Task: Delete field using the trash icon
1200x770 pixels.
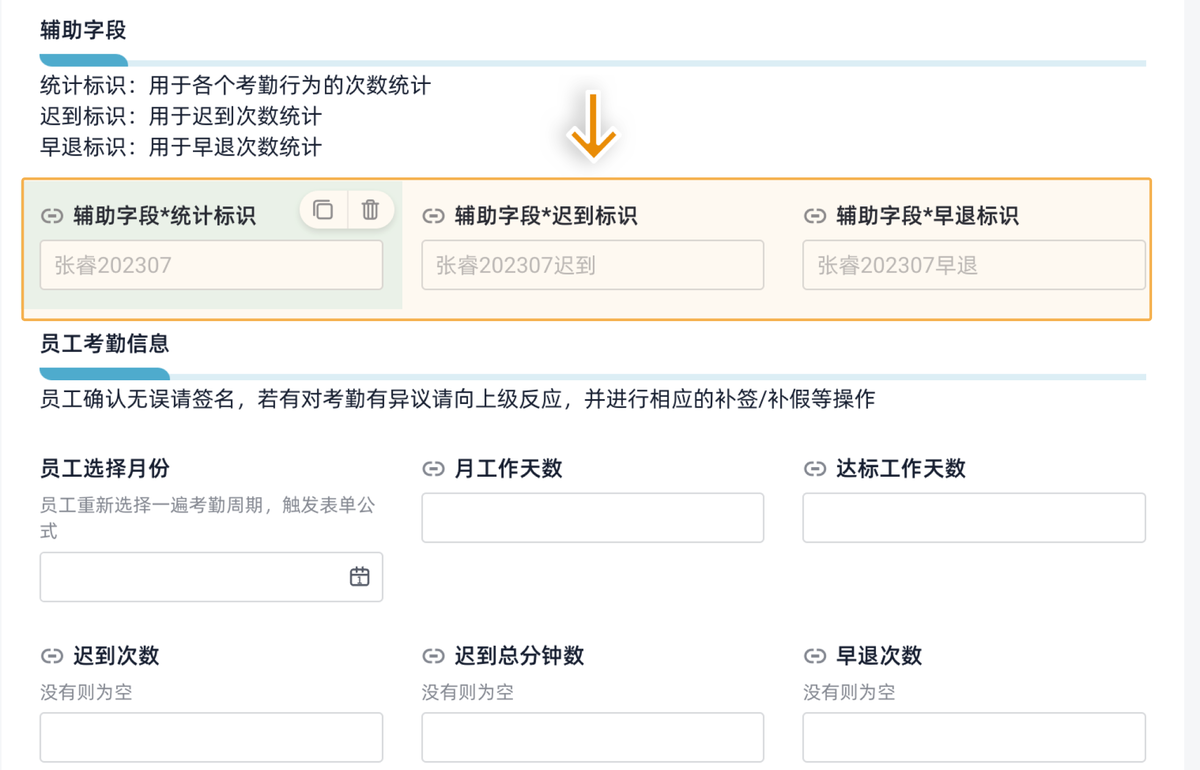Action: point(370,209)
